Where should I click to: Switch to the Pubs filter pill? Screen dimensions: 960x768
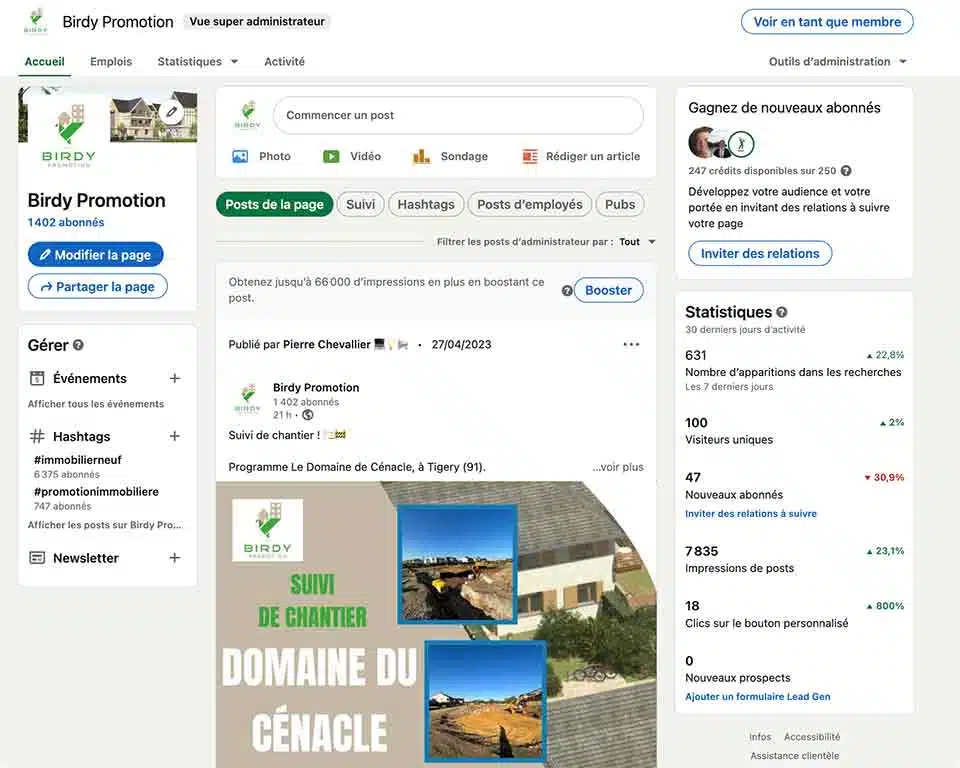pos(620,204)
